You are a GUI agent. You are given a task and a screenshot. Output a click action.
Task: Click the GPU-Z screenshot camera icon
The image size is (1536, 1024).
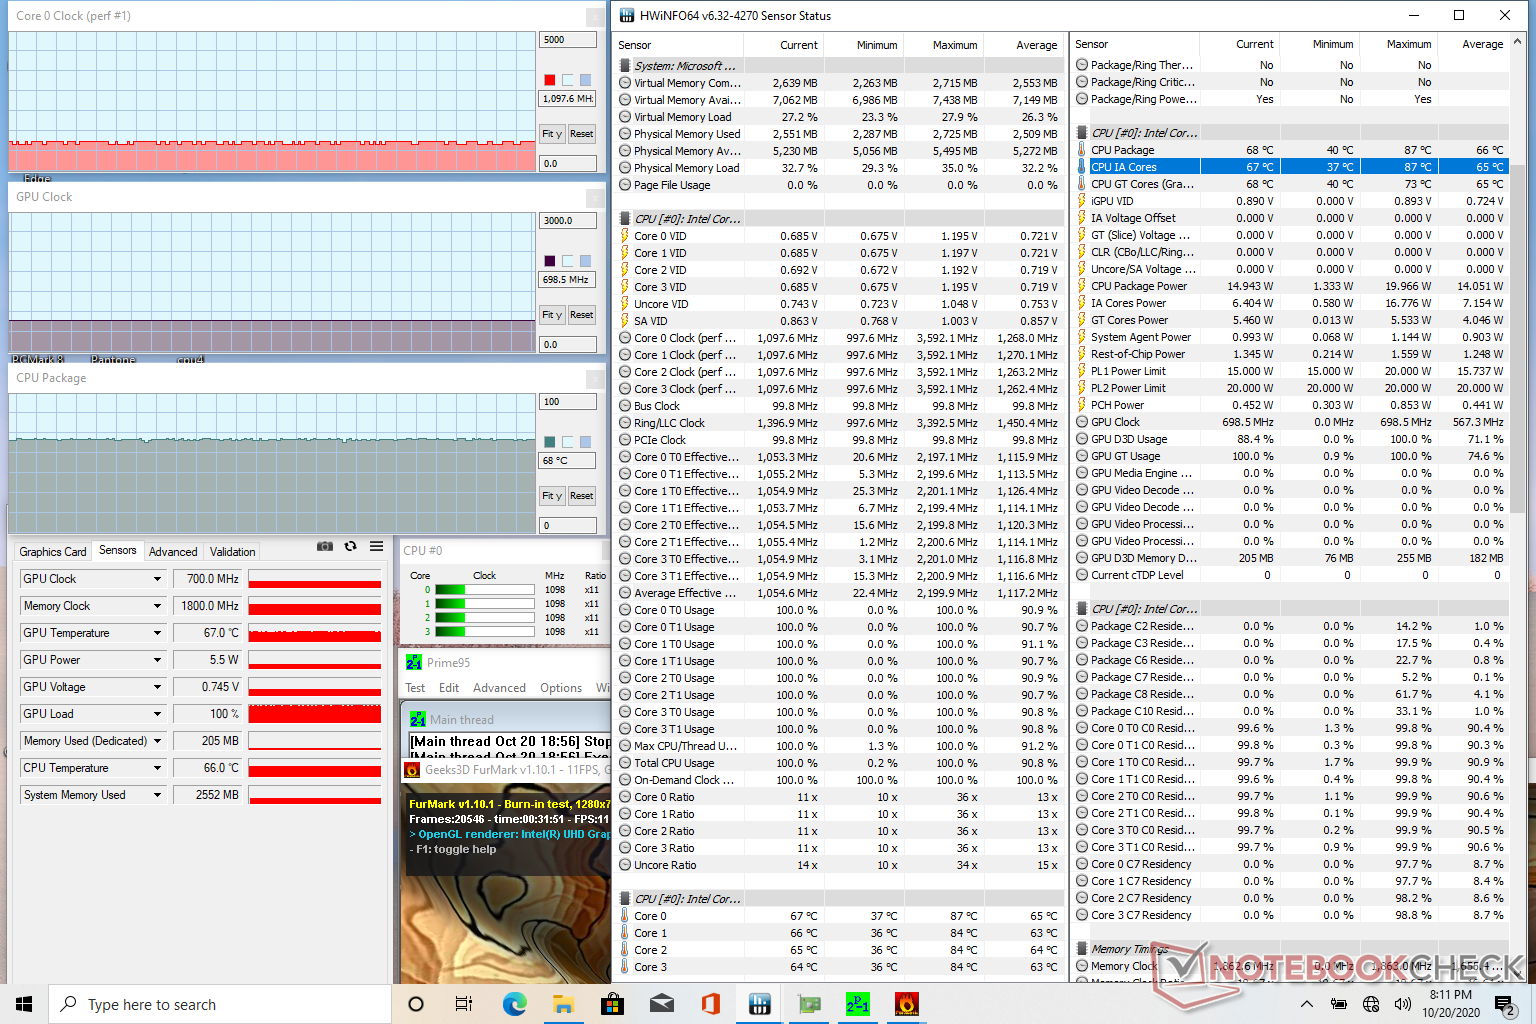(x=324, y=547)
